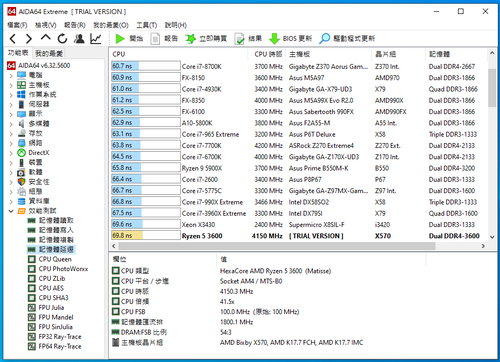
Task: Expand the multimedia node chevron
Action: (x=11, y=124)
